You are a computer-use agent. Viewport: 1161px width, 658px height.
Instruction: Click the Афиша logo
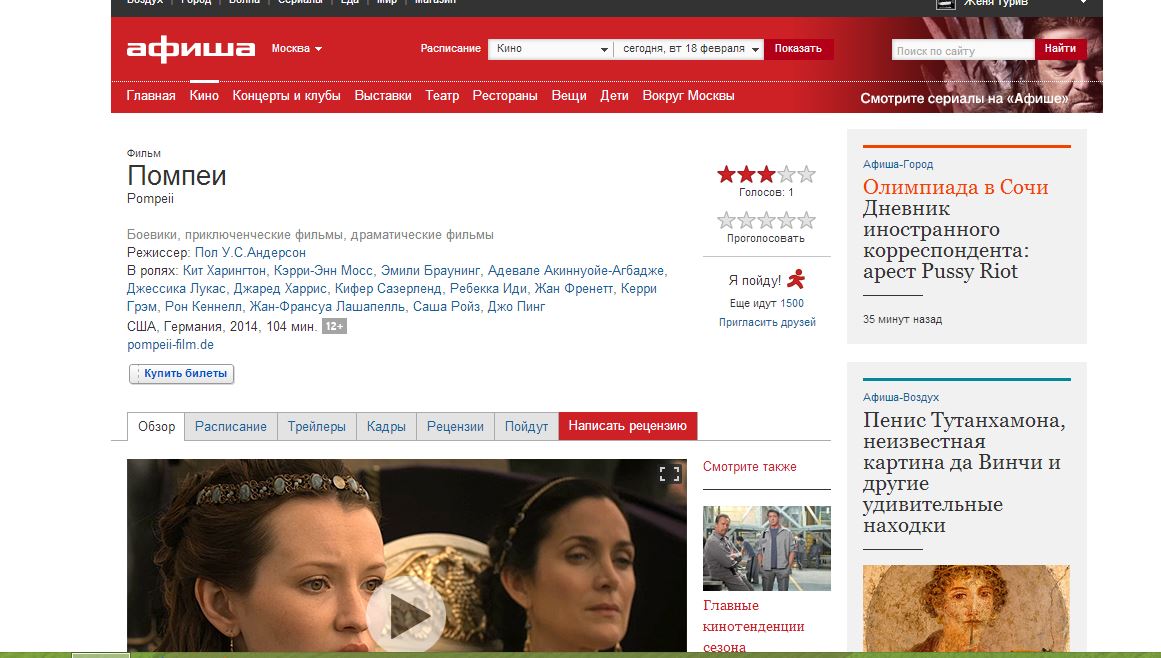point(191,49)
